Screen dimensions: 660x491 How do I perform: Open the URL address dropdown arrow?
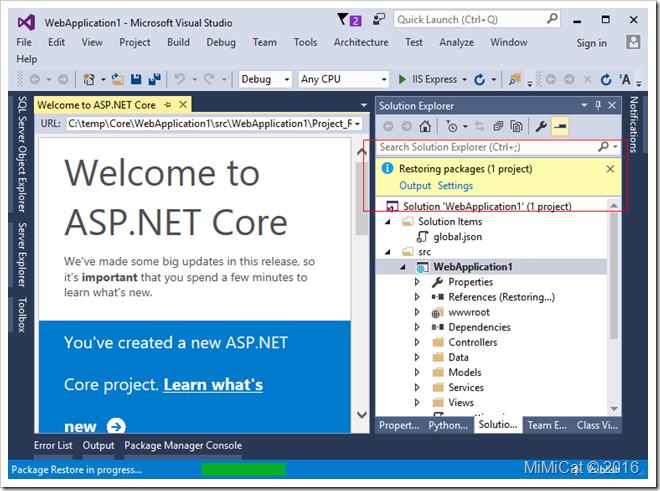(357, 124)
